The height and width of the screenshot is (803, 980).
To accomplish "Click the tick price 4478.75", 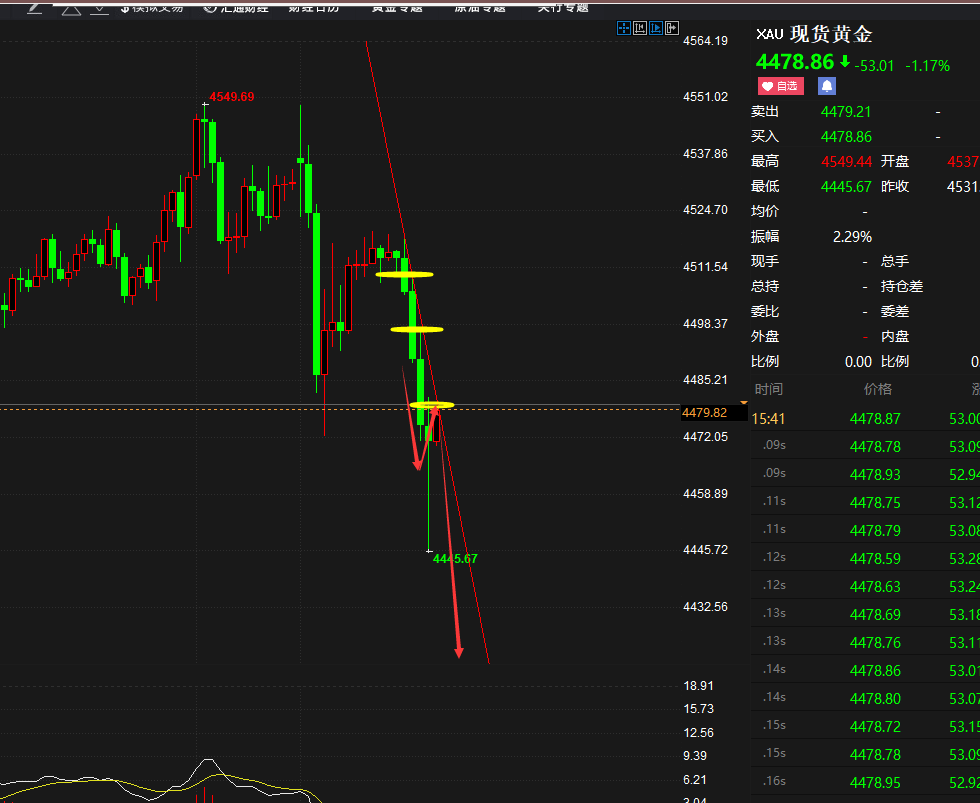I will click(x=875, y=503).
